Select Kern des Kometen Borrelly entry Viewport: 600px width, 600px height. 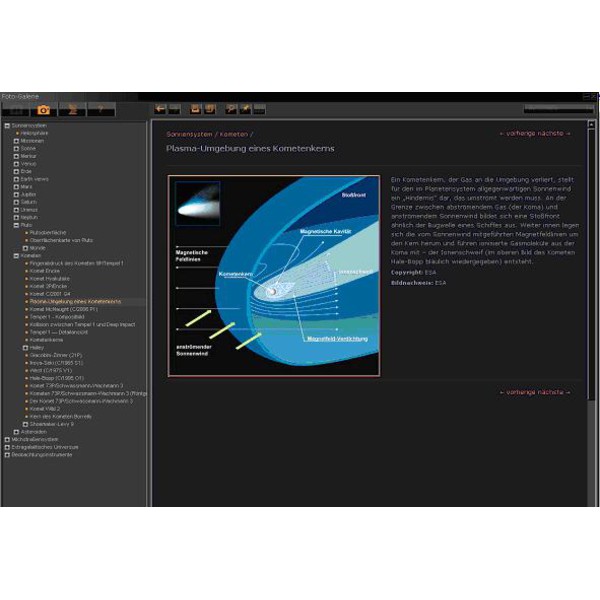pyautogui.click(x=60, y=416)
